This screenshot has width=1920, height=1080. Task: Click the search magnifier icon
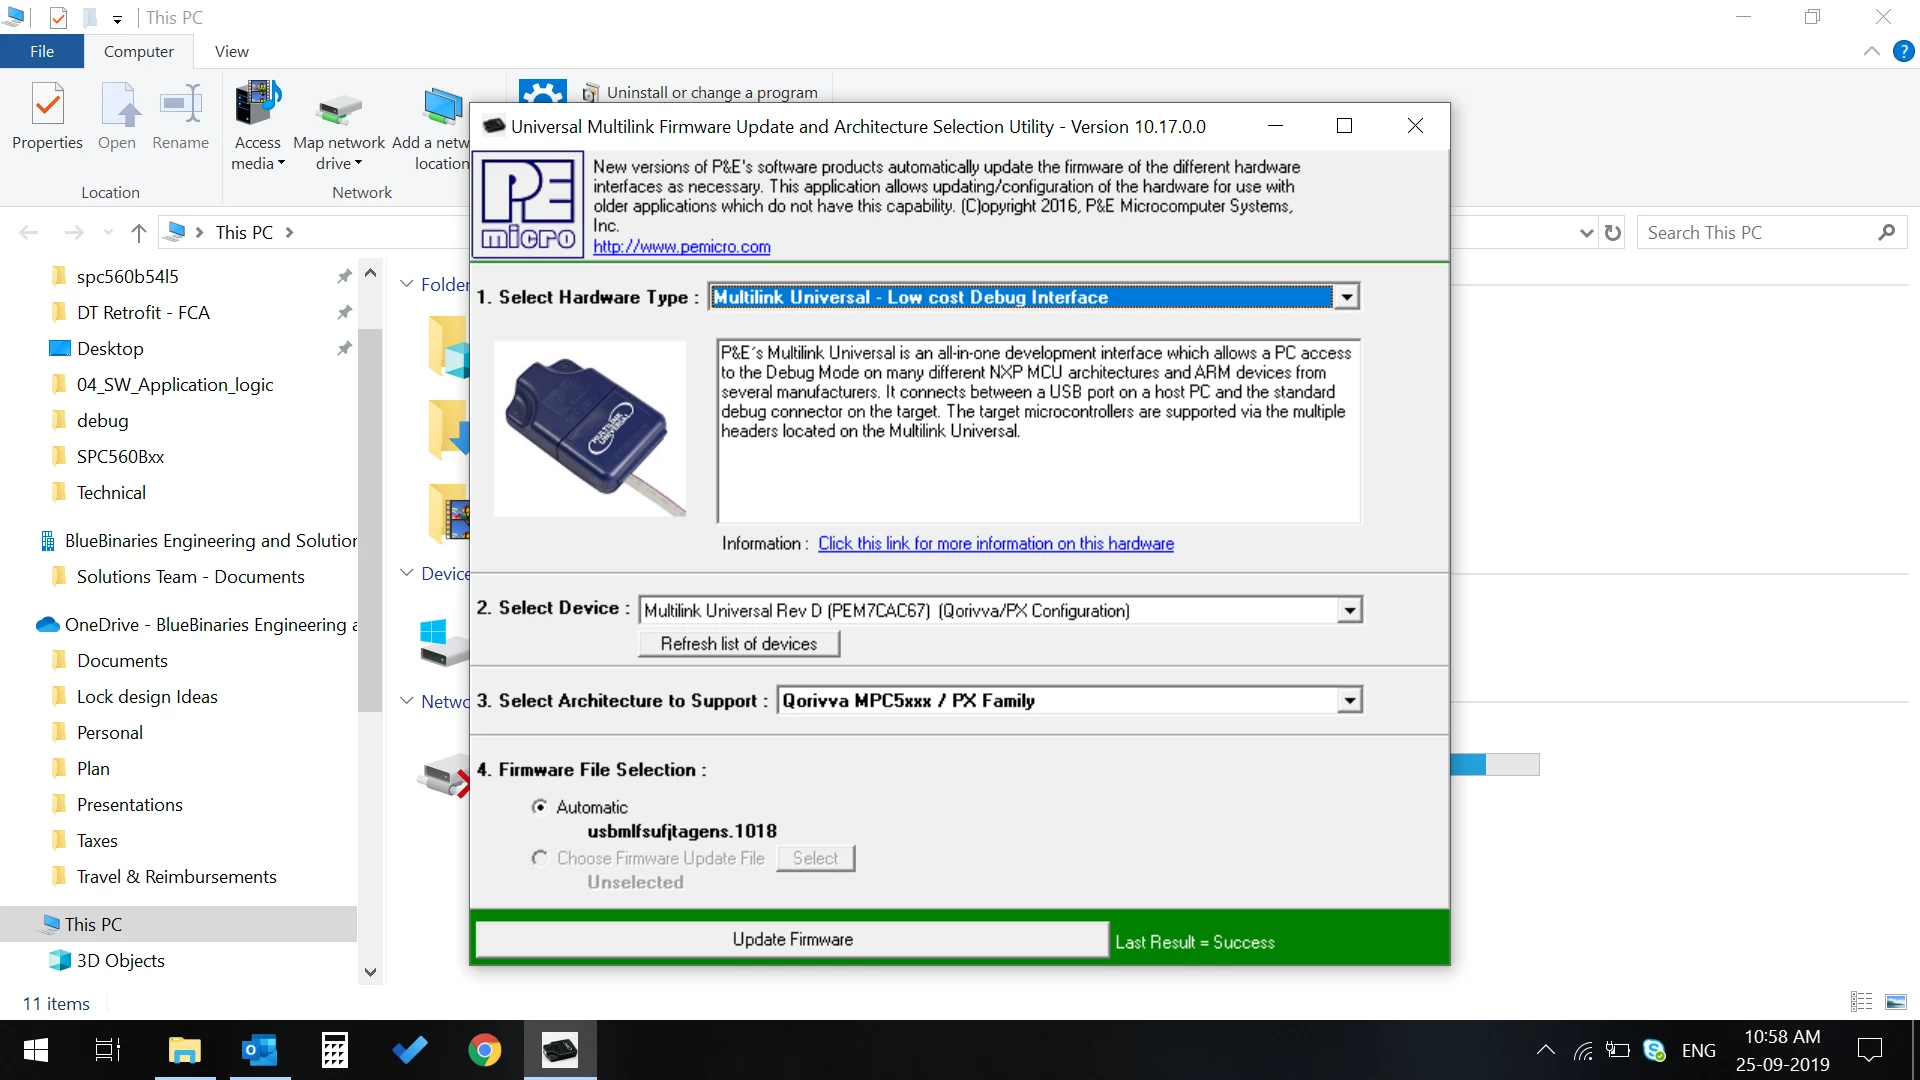1887,233
